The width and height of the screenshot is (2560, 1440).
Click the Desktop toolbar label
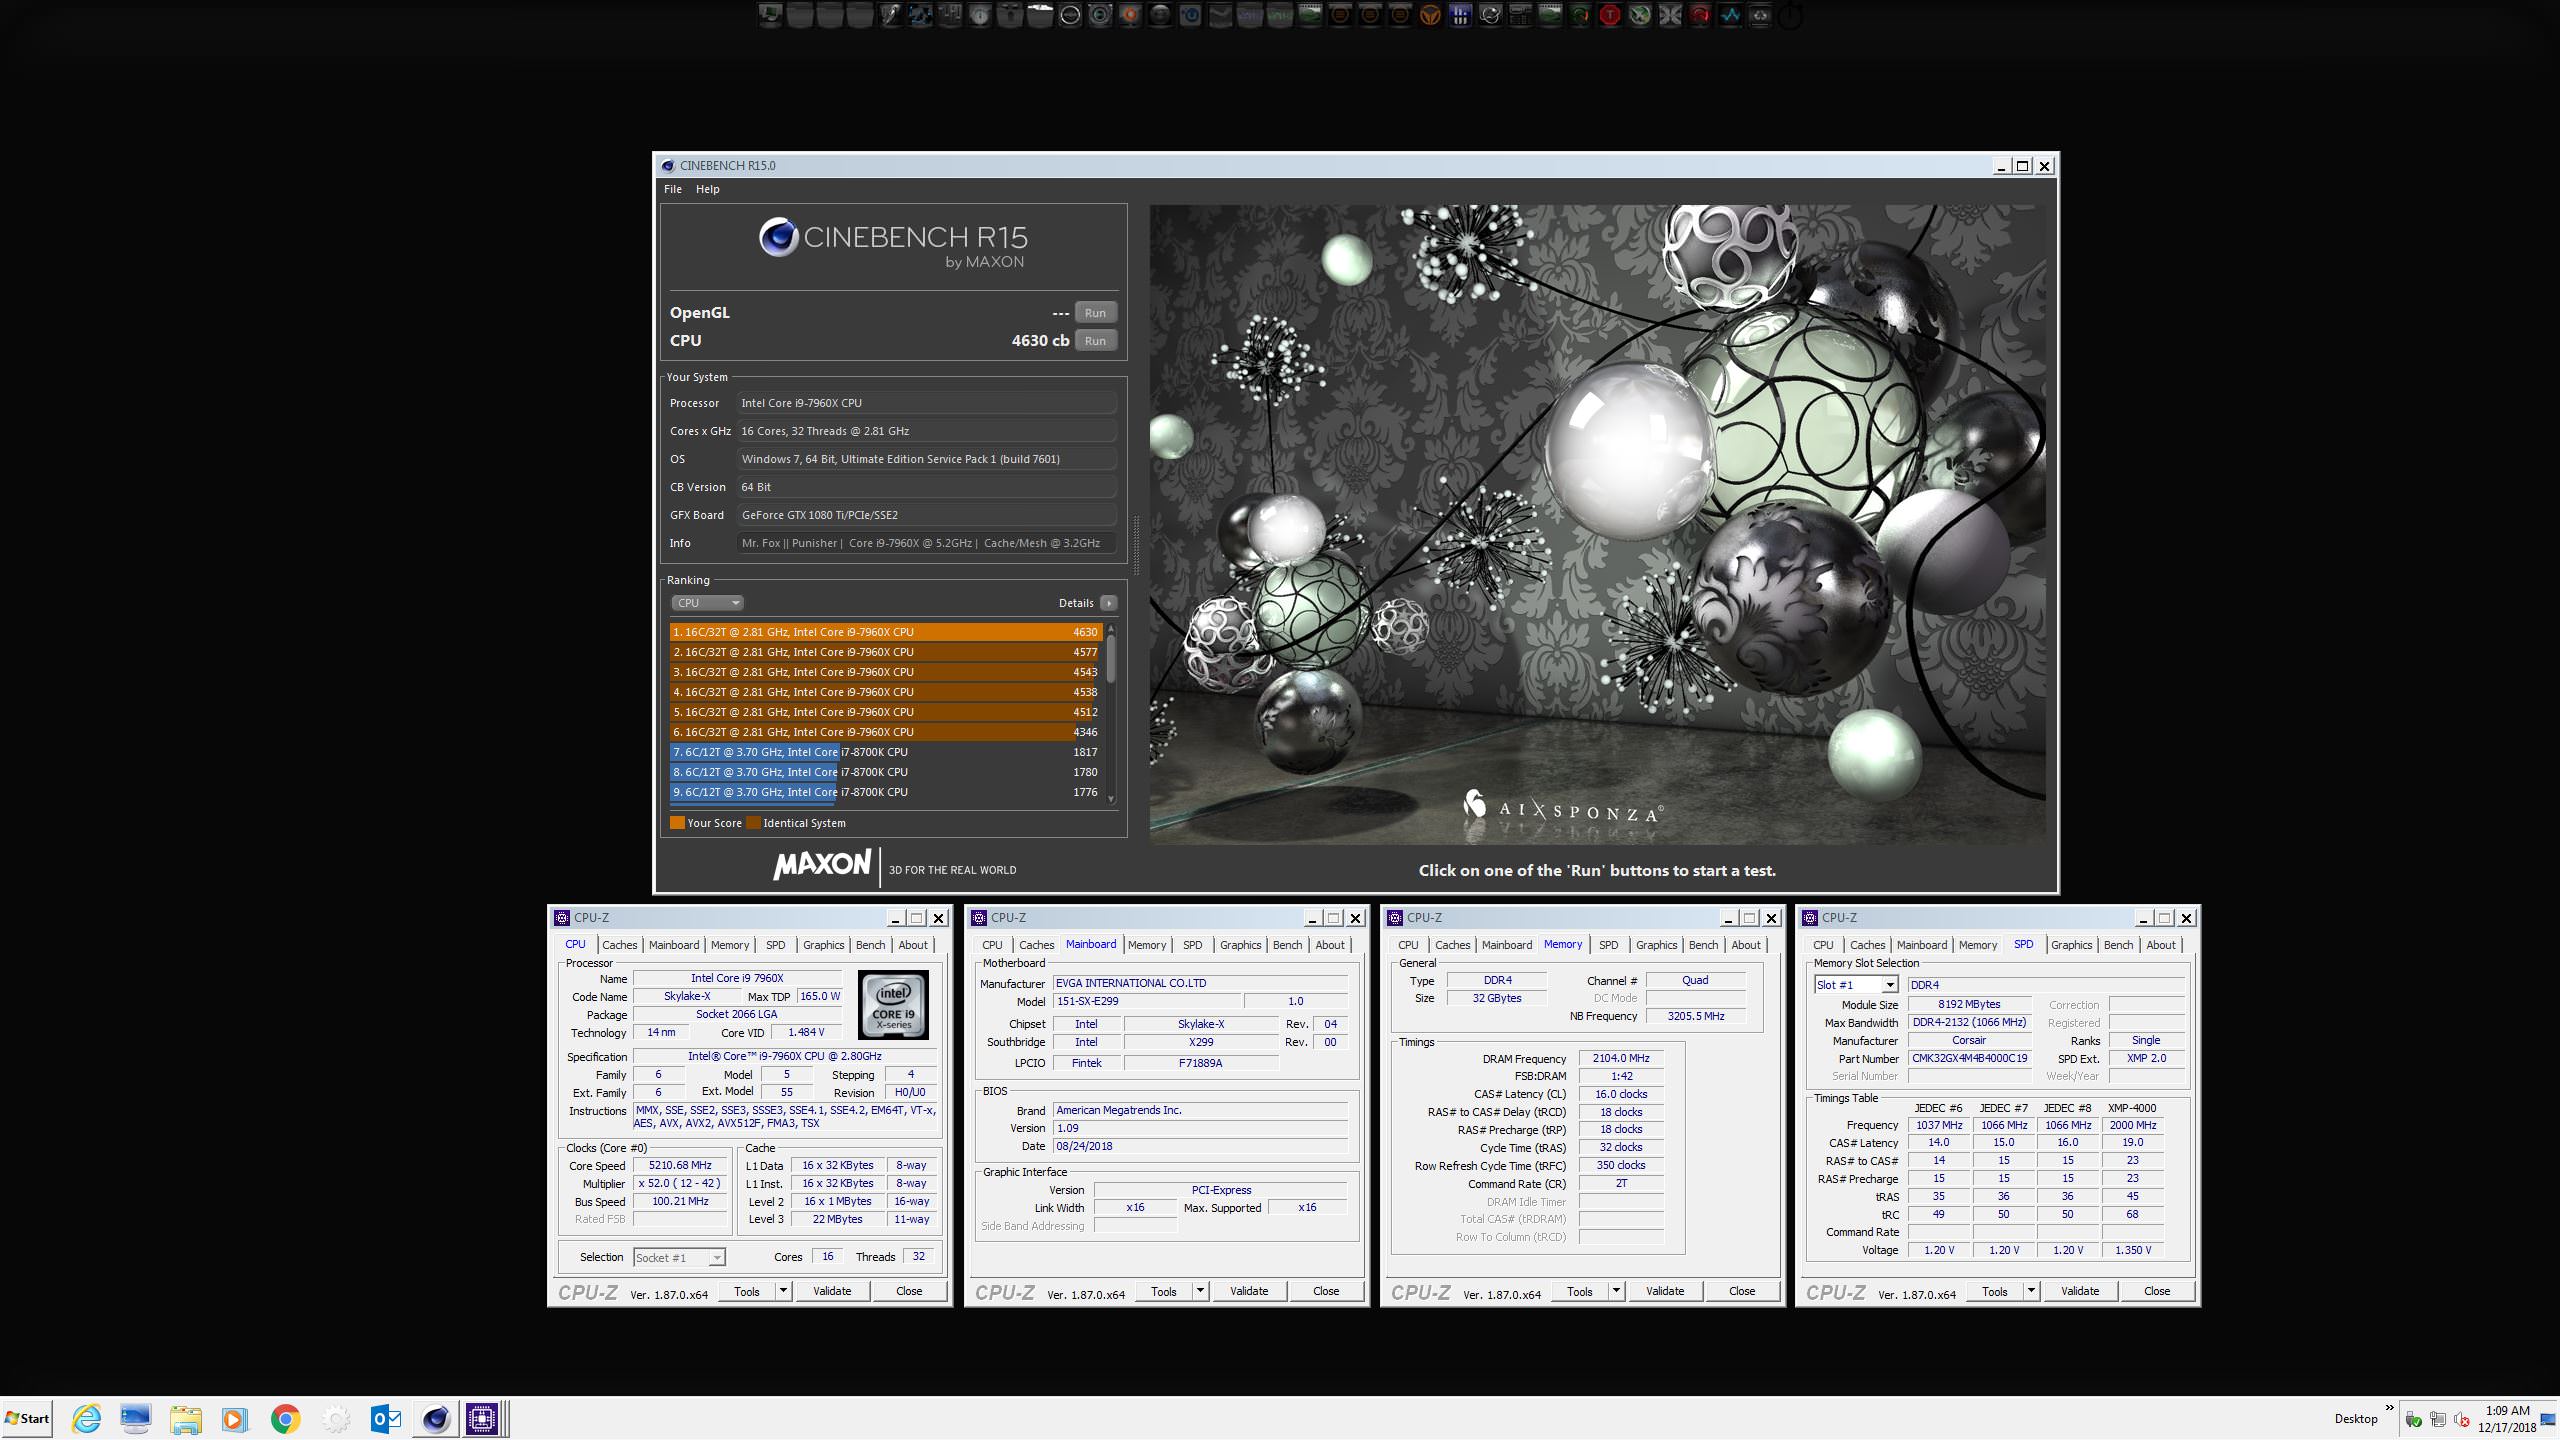2356,1419
